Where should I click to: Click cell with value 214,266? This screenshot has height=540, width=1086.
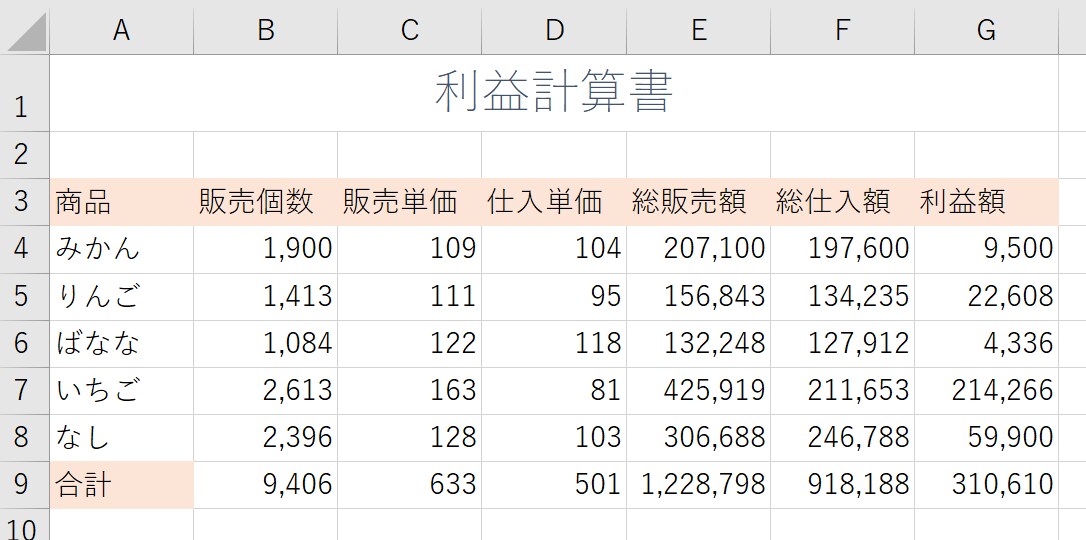click(x=987, y=390)
